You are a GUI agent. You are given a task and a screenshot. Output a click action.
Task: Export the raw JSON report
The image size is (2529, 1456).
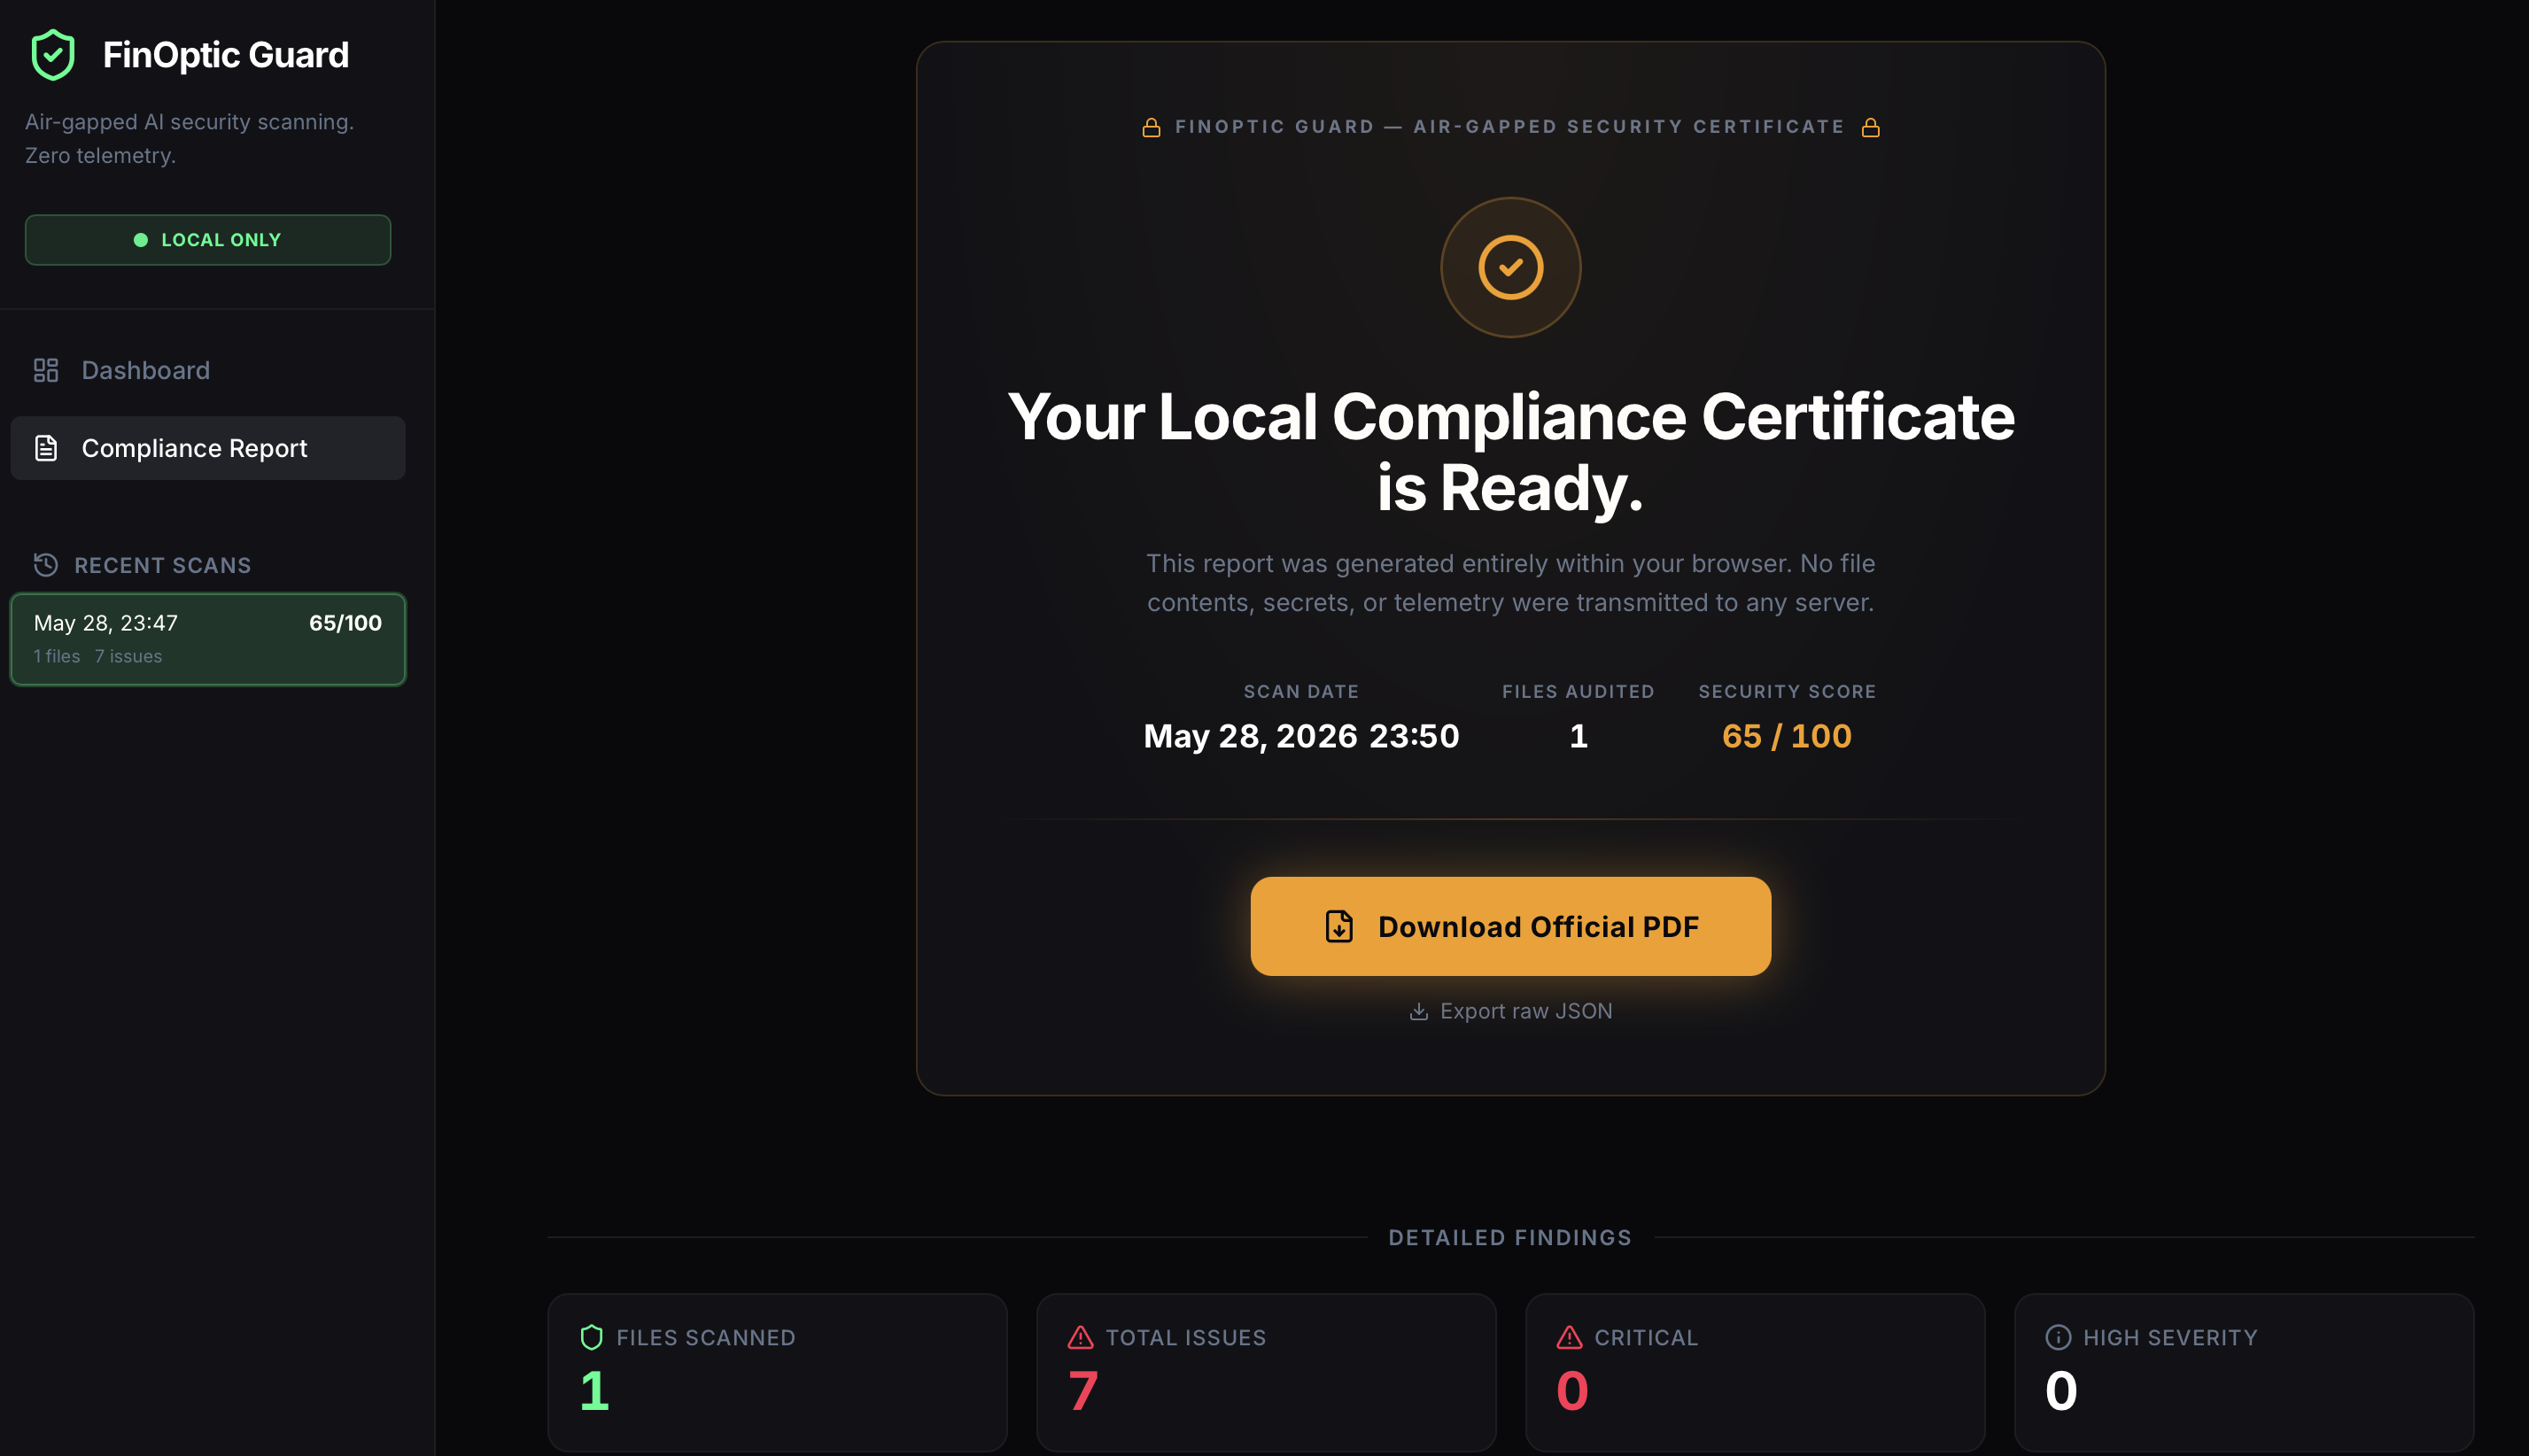point(1510,1011)
